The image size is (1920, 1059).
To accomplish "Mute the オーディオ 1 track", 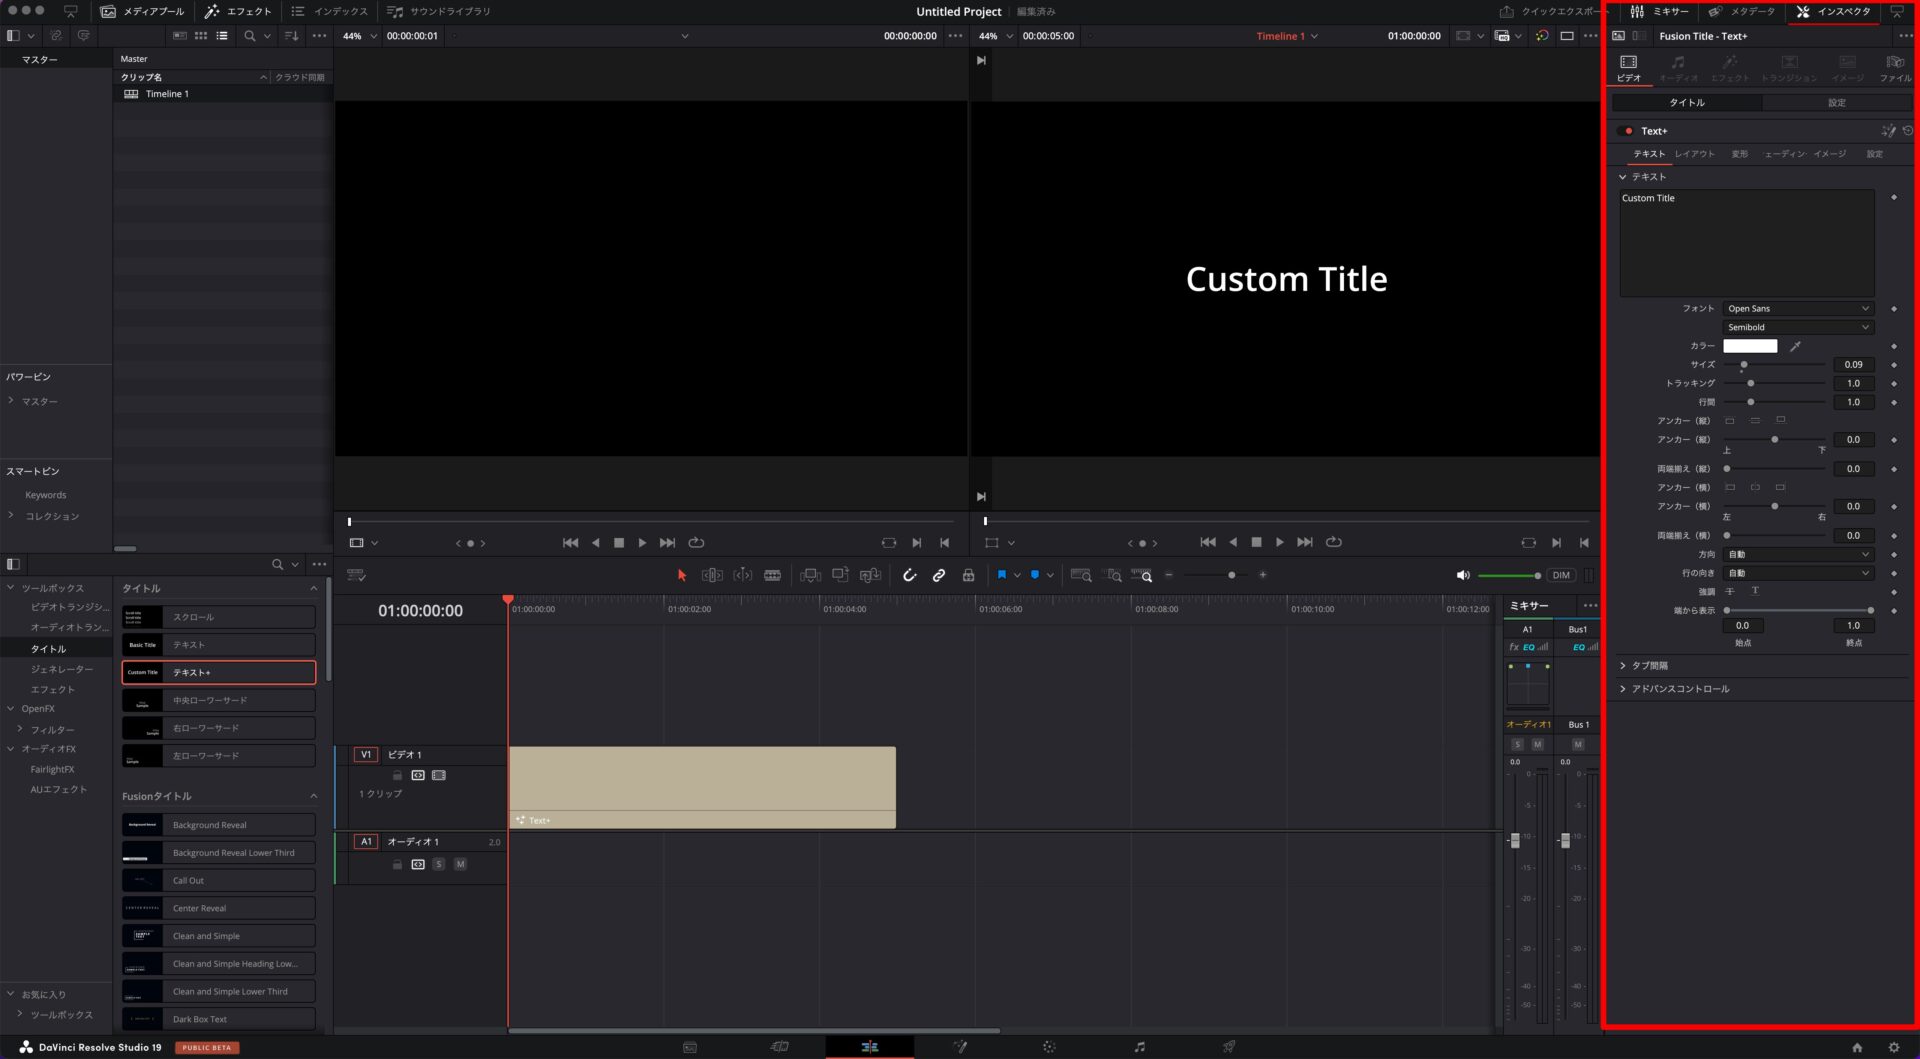I will coord(460,864).
